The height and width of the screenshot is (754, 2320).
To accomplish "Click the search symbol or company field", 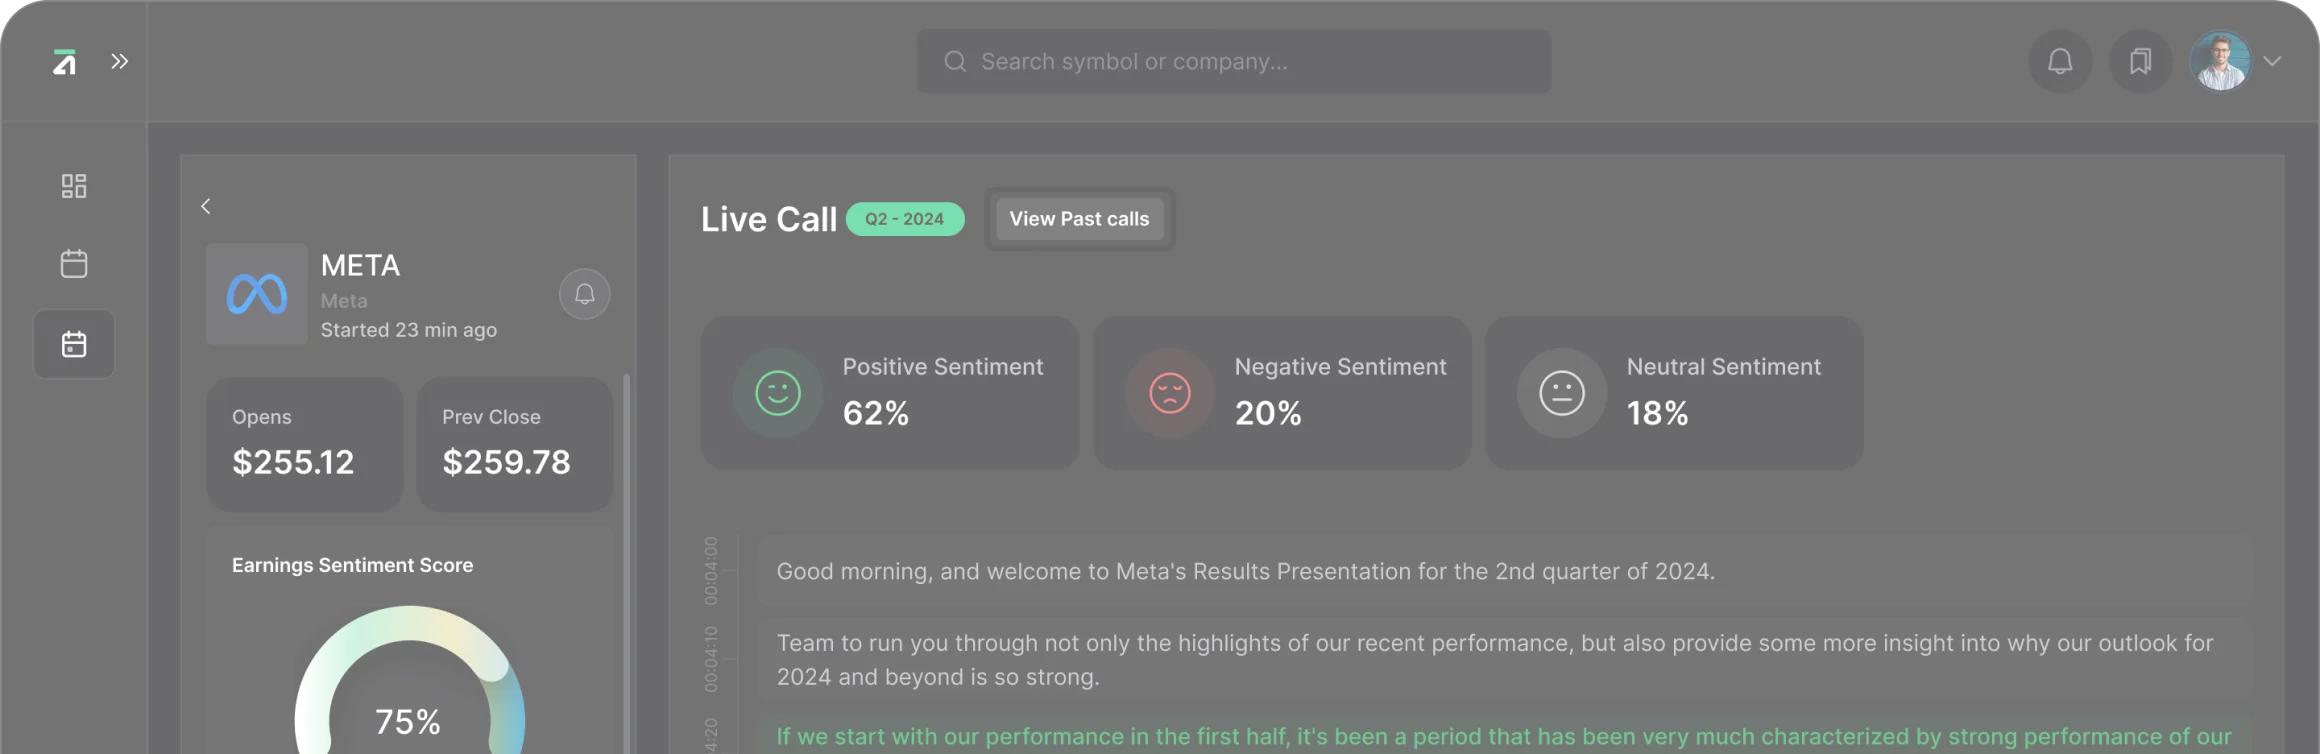I will 1234,62.
